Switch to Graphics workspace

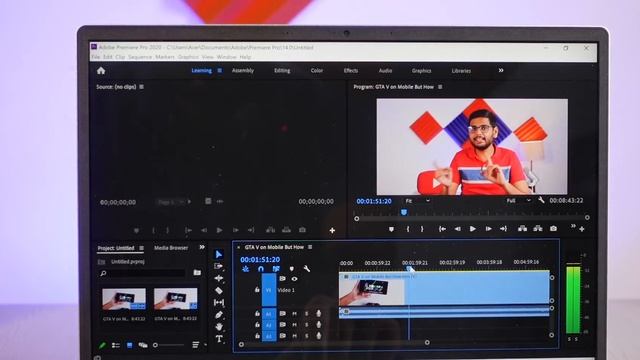coord(421,70)
